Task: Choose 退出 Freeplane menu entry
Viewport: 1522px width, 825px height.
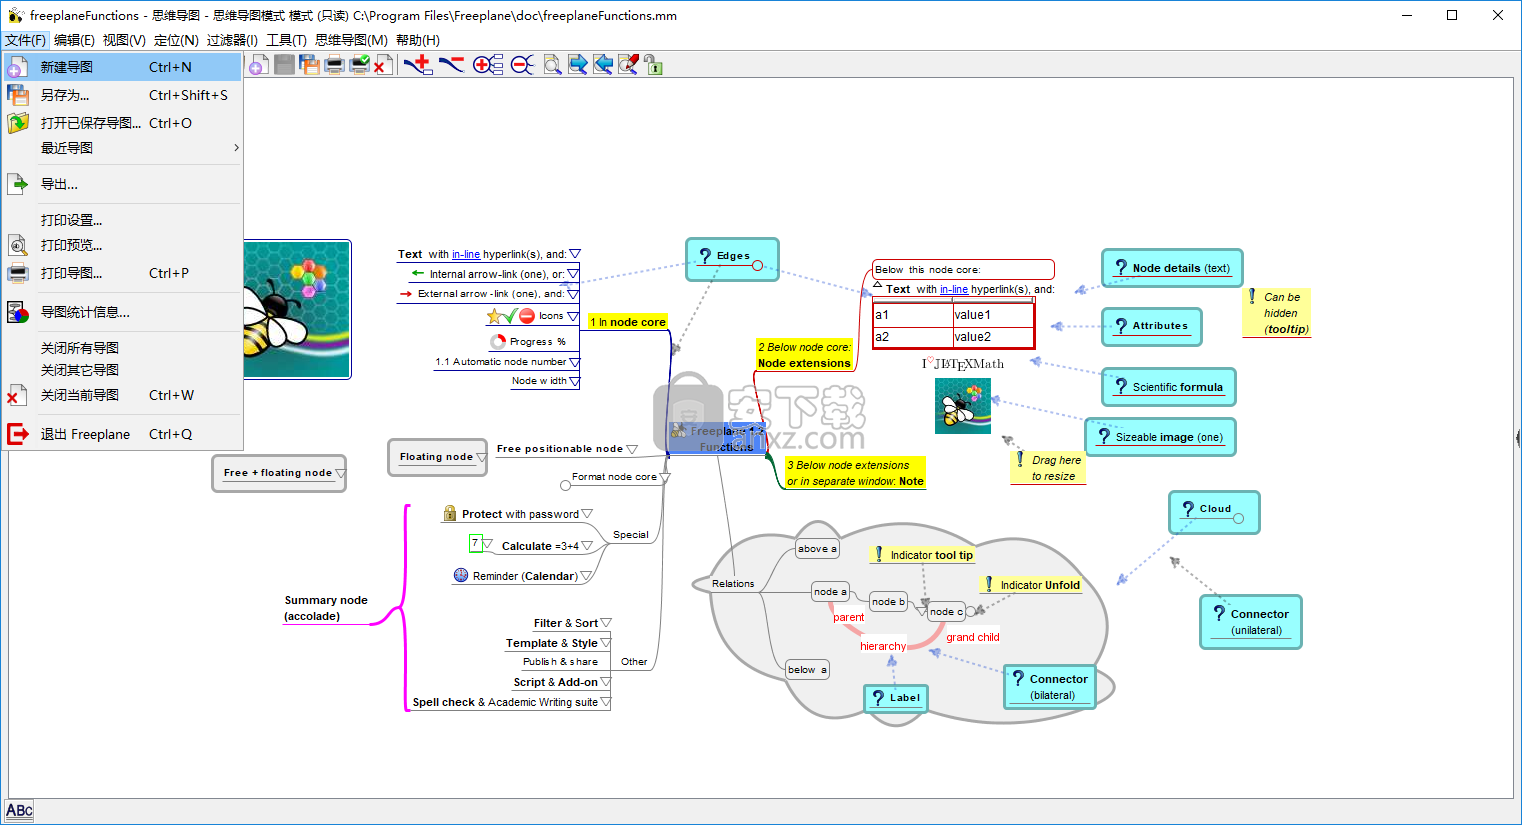Action: tap(123, 434)
